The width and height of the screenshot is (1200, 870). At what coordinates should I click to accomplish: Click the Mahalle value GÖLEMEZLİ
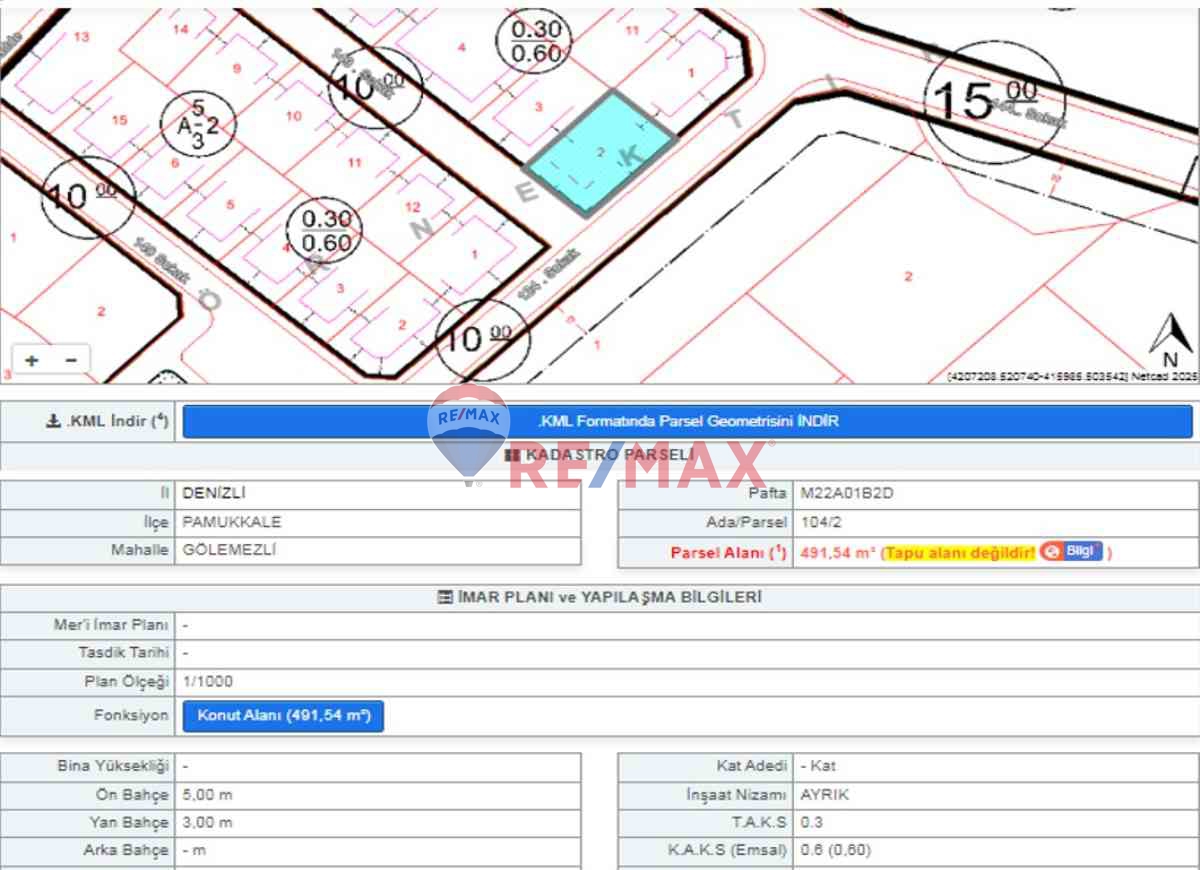230,550
